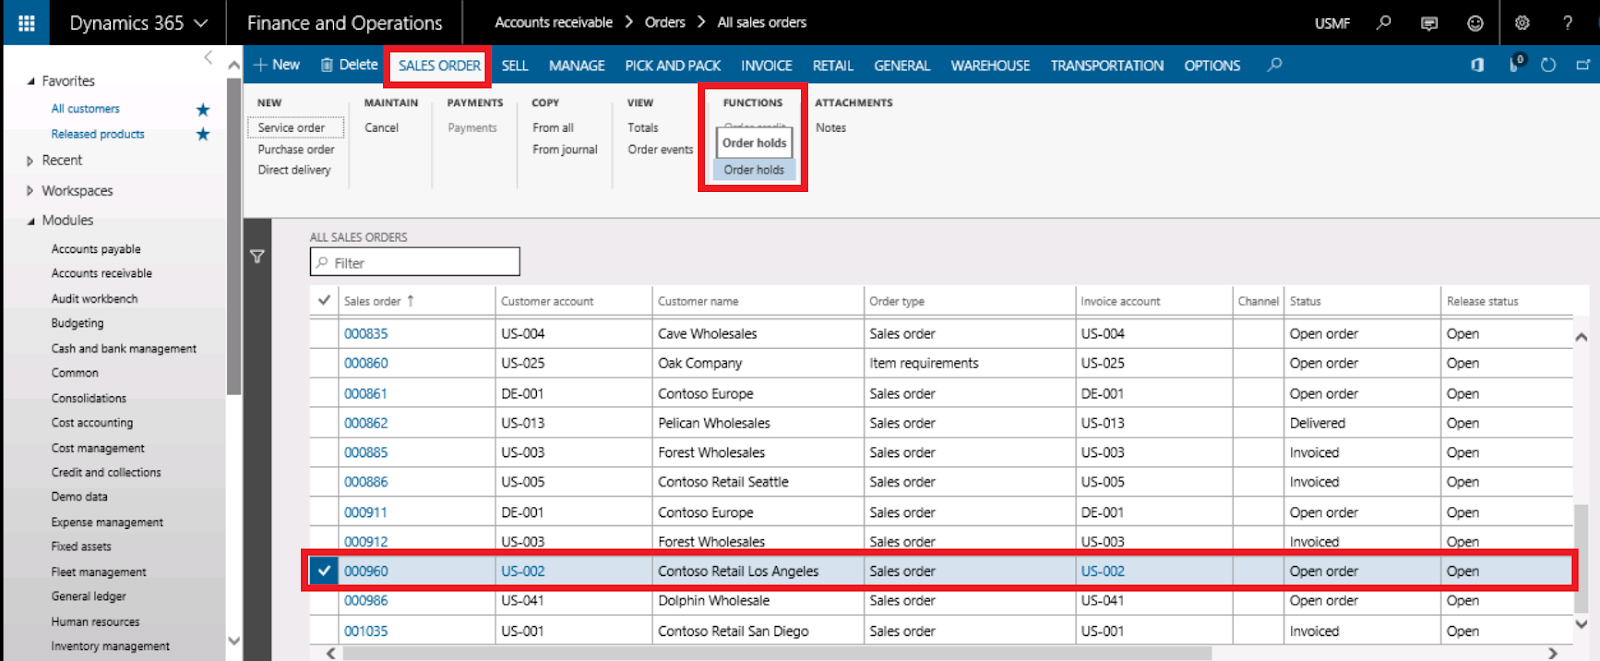Open the WAREHOUSE tab
This screenshot has height=661, width=1600.
990,65
